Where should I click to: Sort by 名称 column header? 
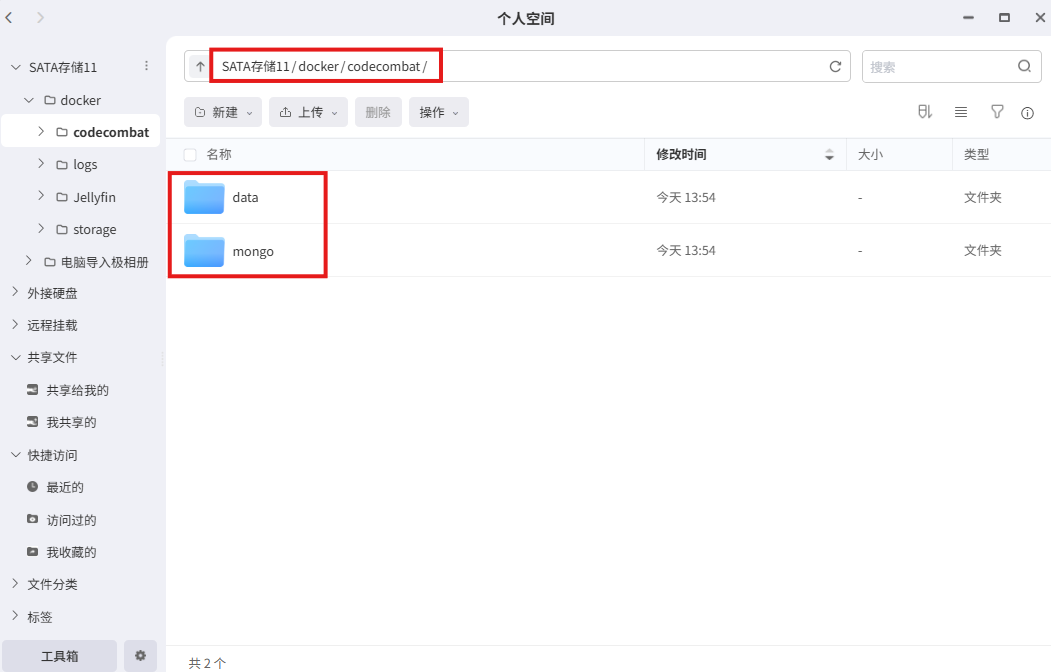click(219, 155)
